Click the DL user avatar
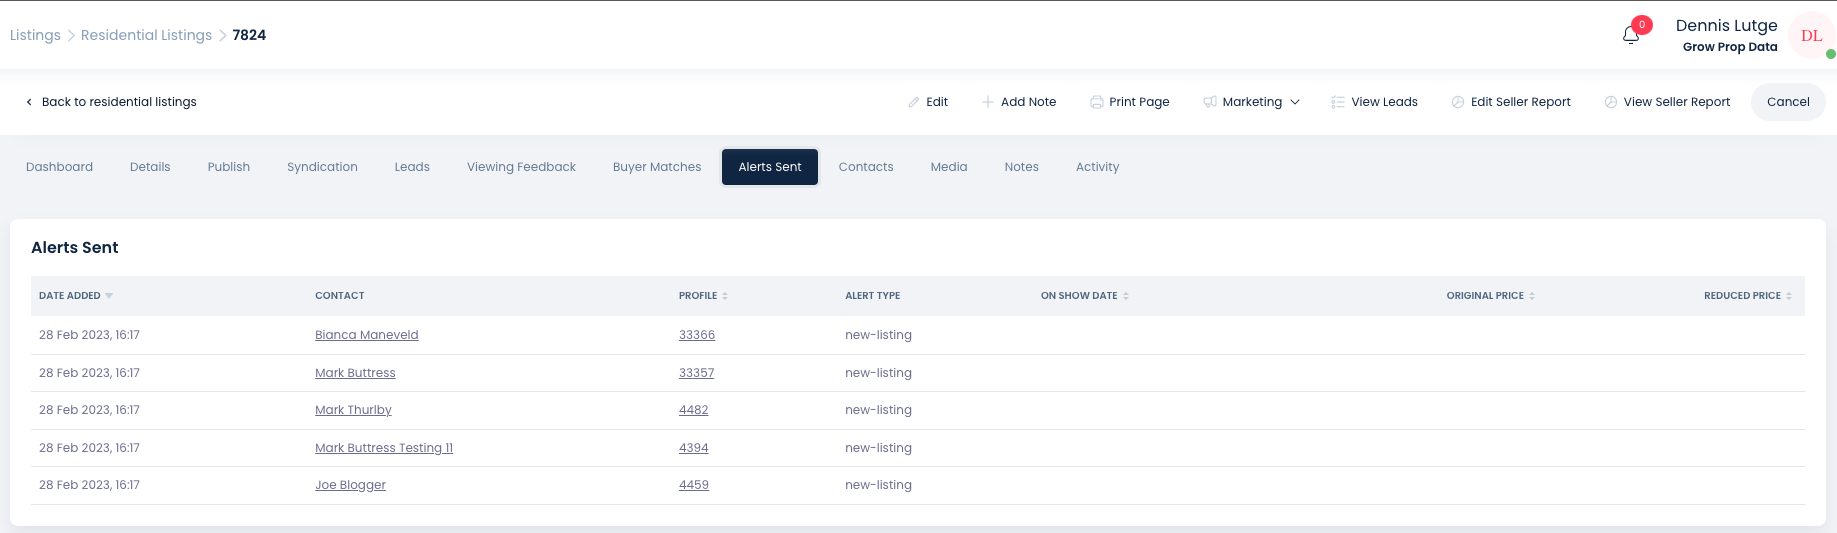This screenshot has width=1837, height=533. [1811, 36]
